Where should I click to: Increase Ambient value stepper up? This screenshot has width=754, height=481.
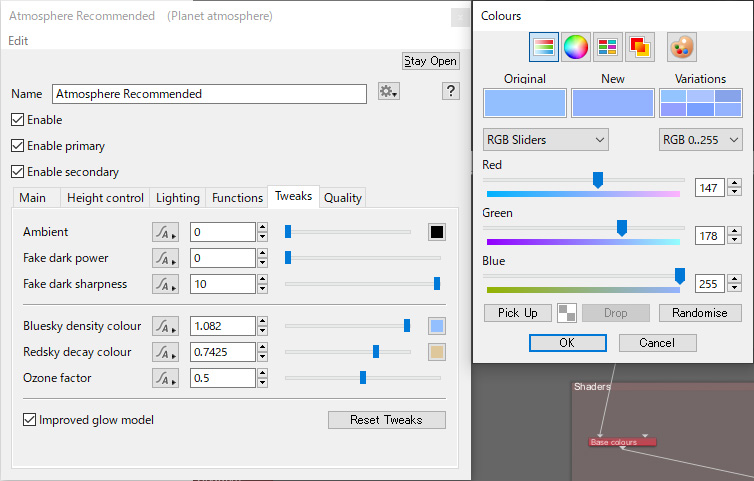point(262,228)
